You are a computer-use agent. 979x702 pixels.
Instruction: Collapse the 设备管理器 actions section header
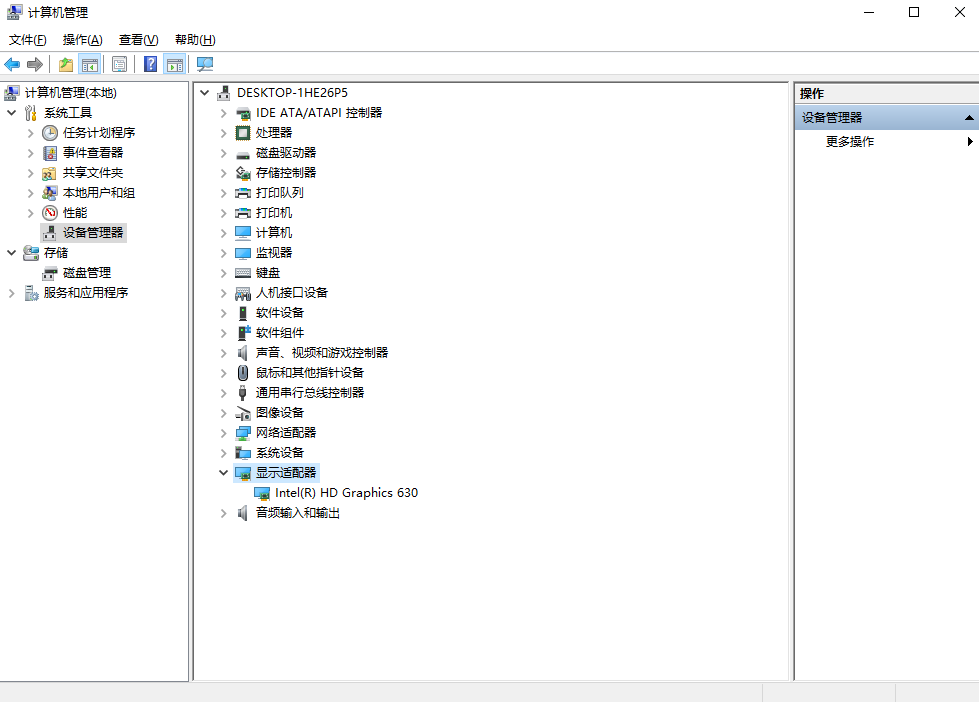(x=969, y=118)
